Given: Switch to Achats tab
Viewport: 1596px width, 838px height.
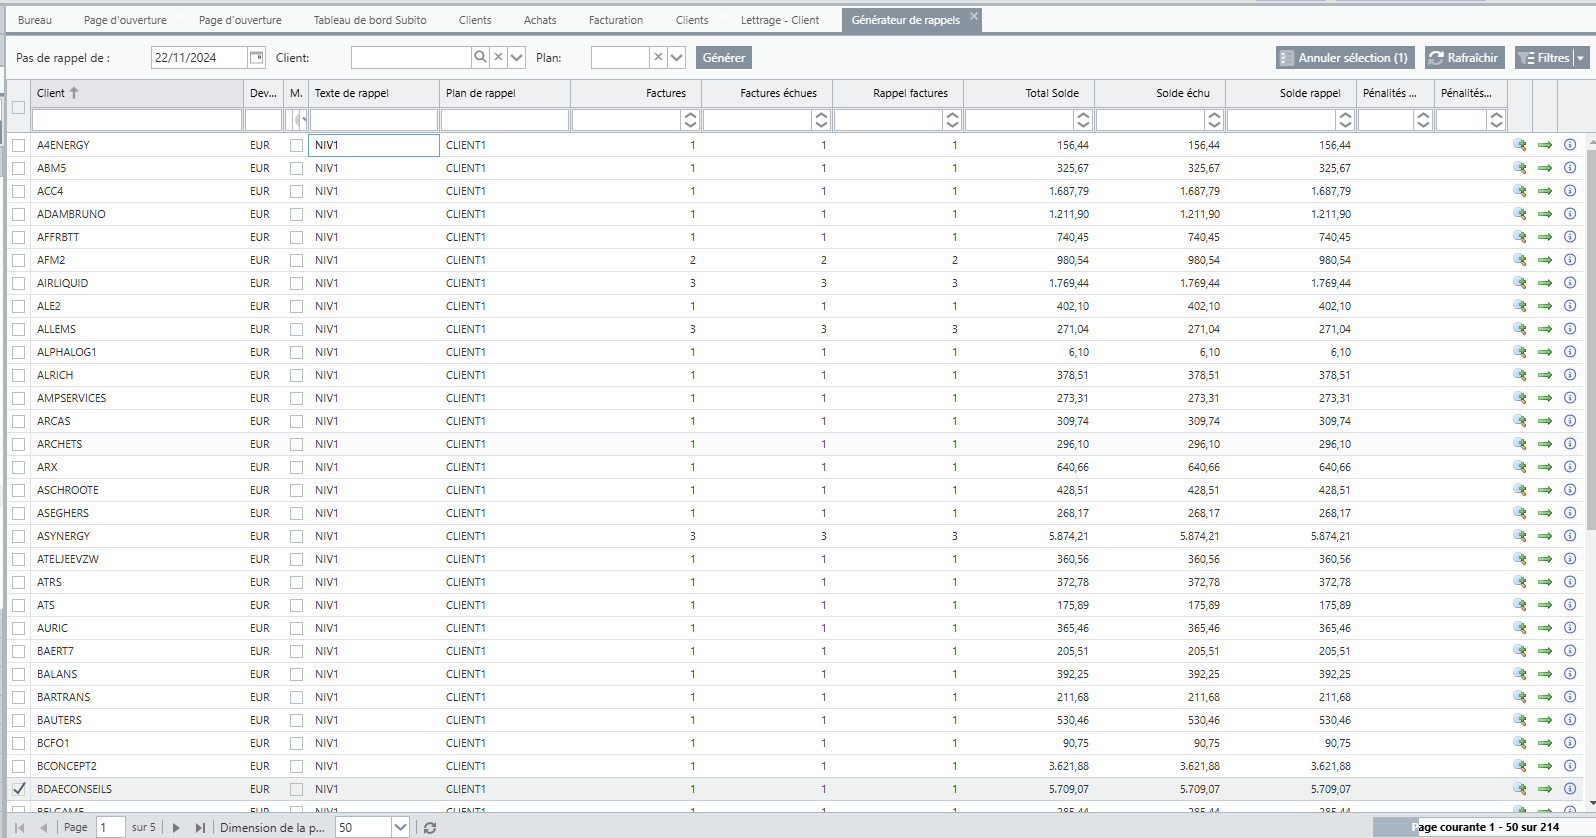Looking at the screenshot, I should click(540, 20).
